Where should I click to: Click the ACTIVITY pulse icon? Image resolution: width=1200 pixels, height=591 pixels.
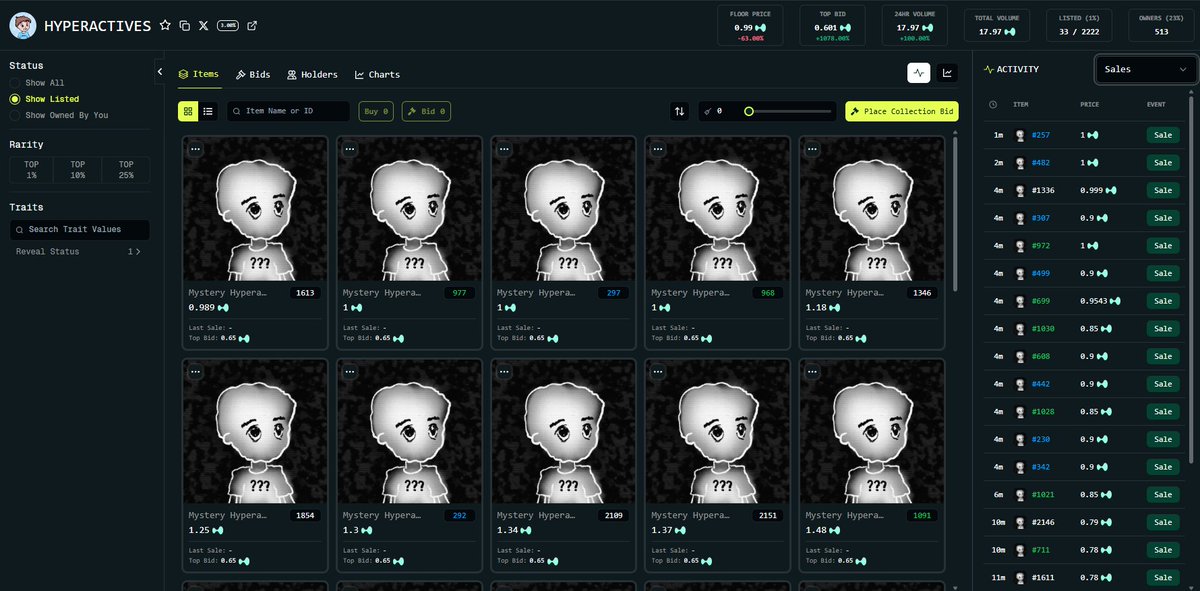989,70
